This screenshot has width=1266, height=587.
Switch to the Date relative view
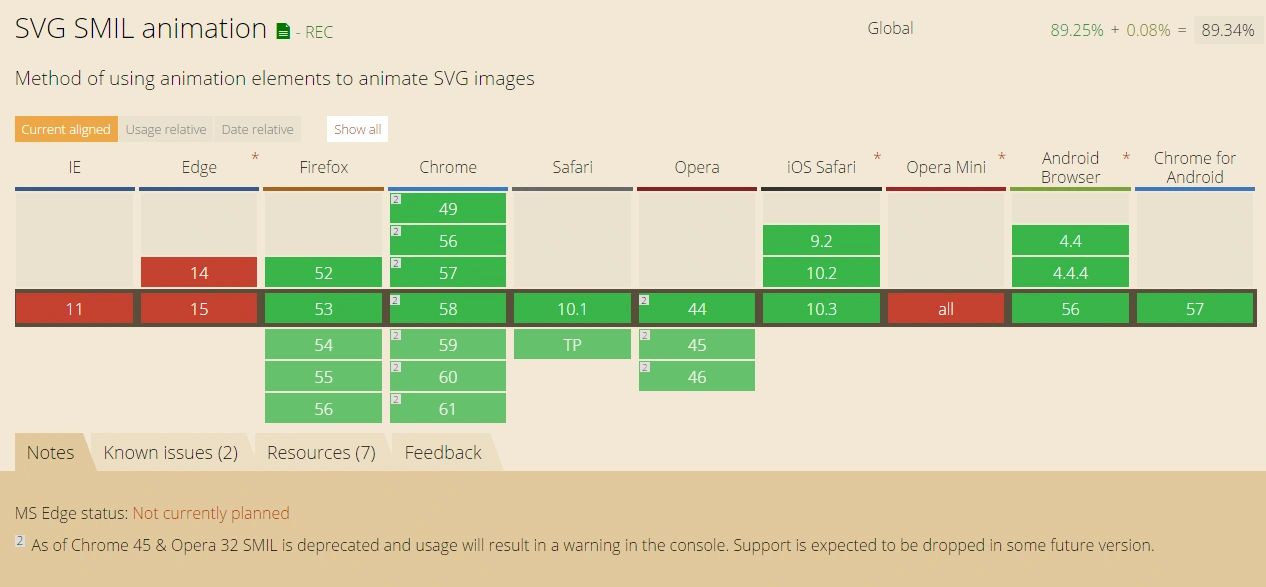(x=258, y=129)
